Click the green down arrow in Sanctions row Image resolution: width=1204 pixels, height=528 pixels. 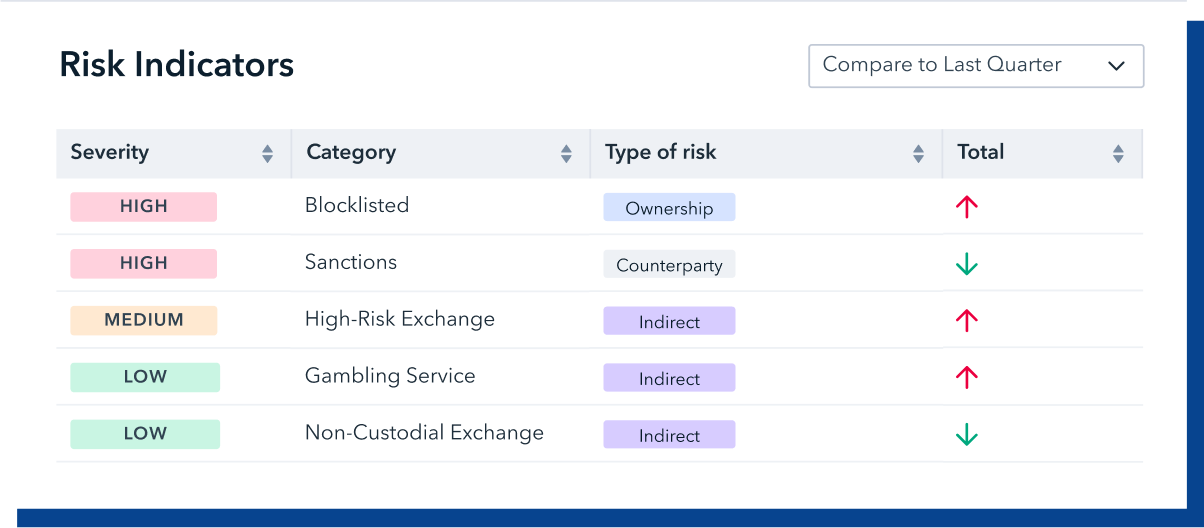click(966, 264)
